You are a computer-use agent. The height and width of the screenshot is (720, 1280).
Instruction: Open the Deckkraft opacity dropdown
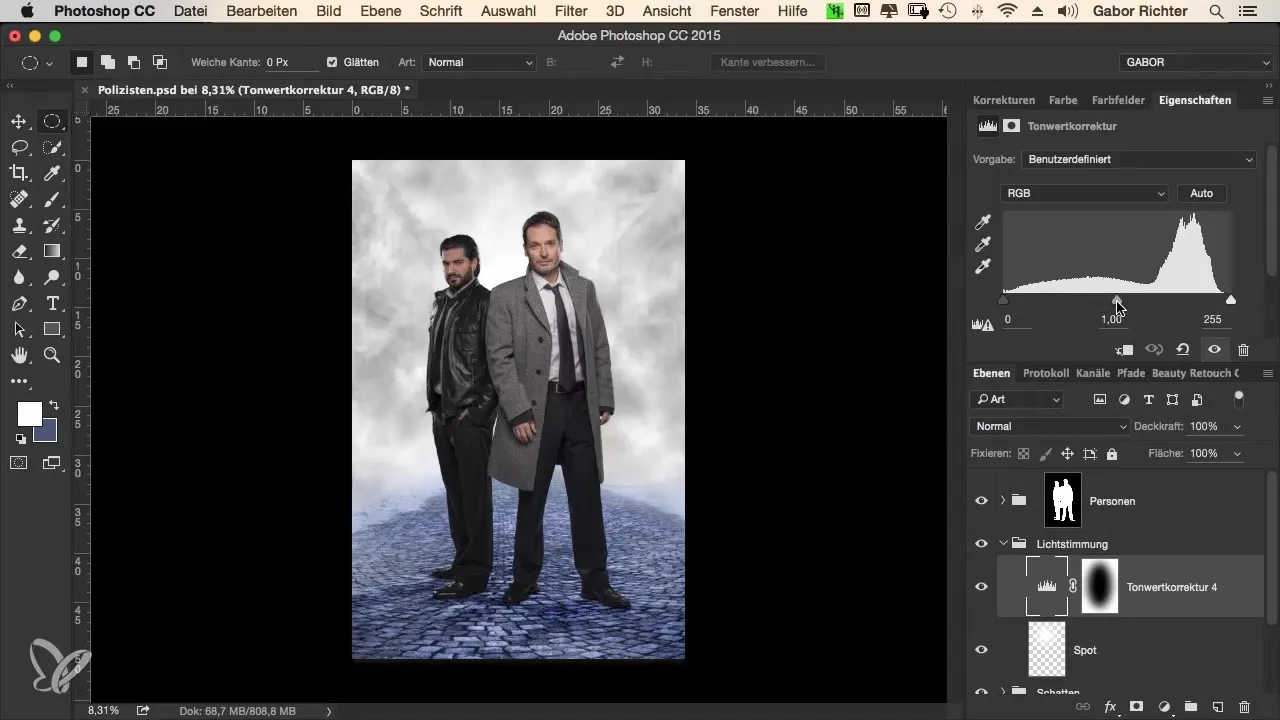click(1238, 426)
